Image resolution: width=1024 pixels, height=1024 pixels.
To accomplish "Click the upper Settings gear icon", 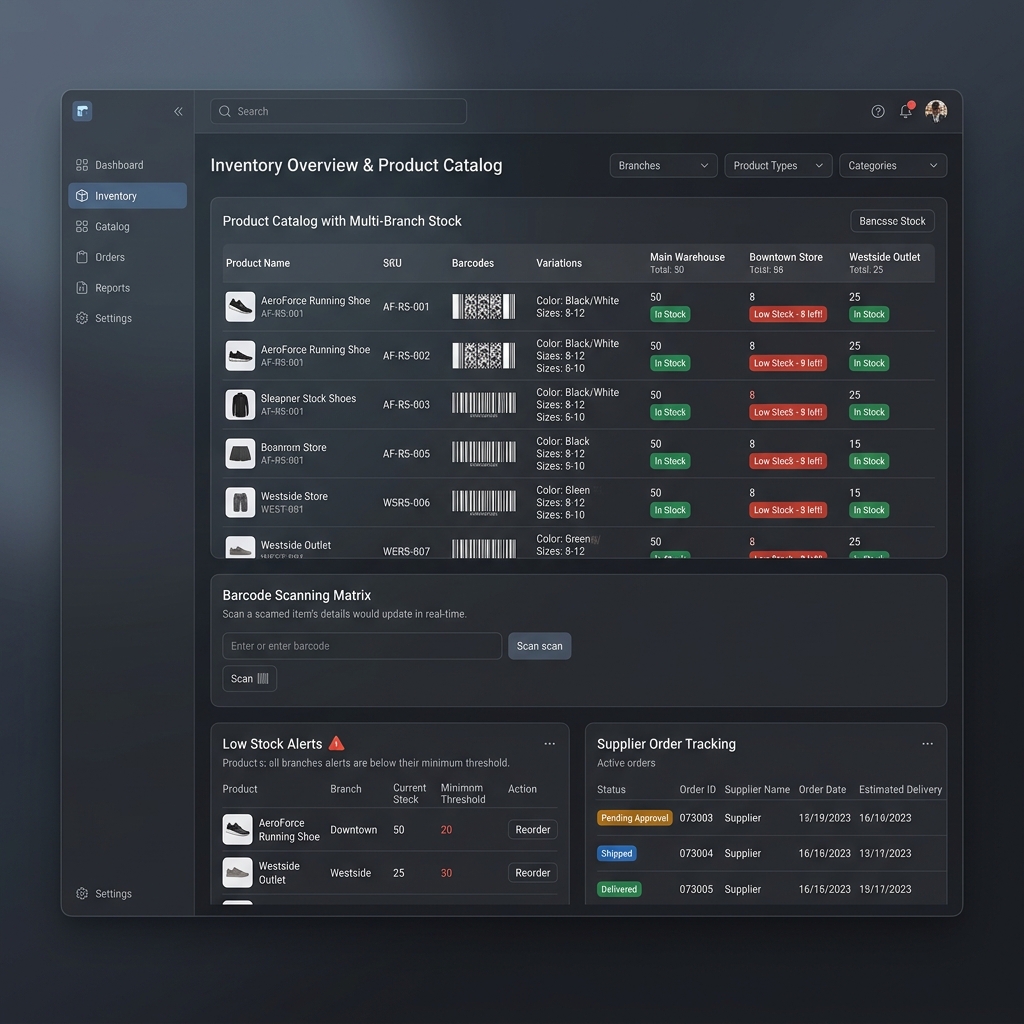I will click(82, 318).
